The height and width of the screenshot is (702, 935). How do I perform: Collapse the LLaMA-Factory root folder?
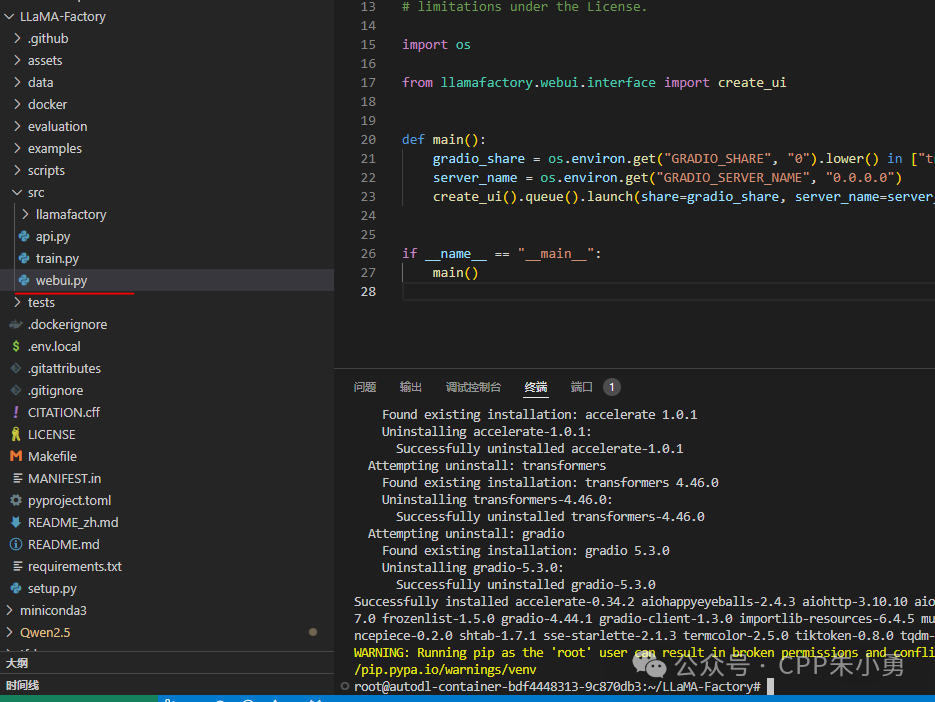coord(9,17)
